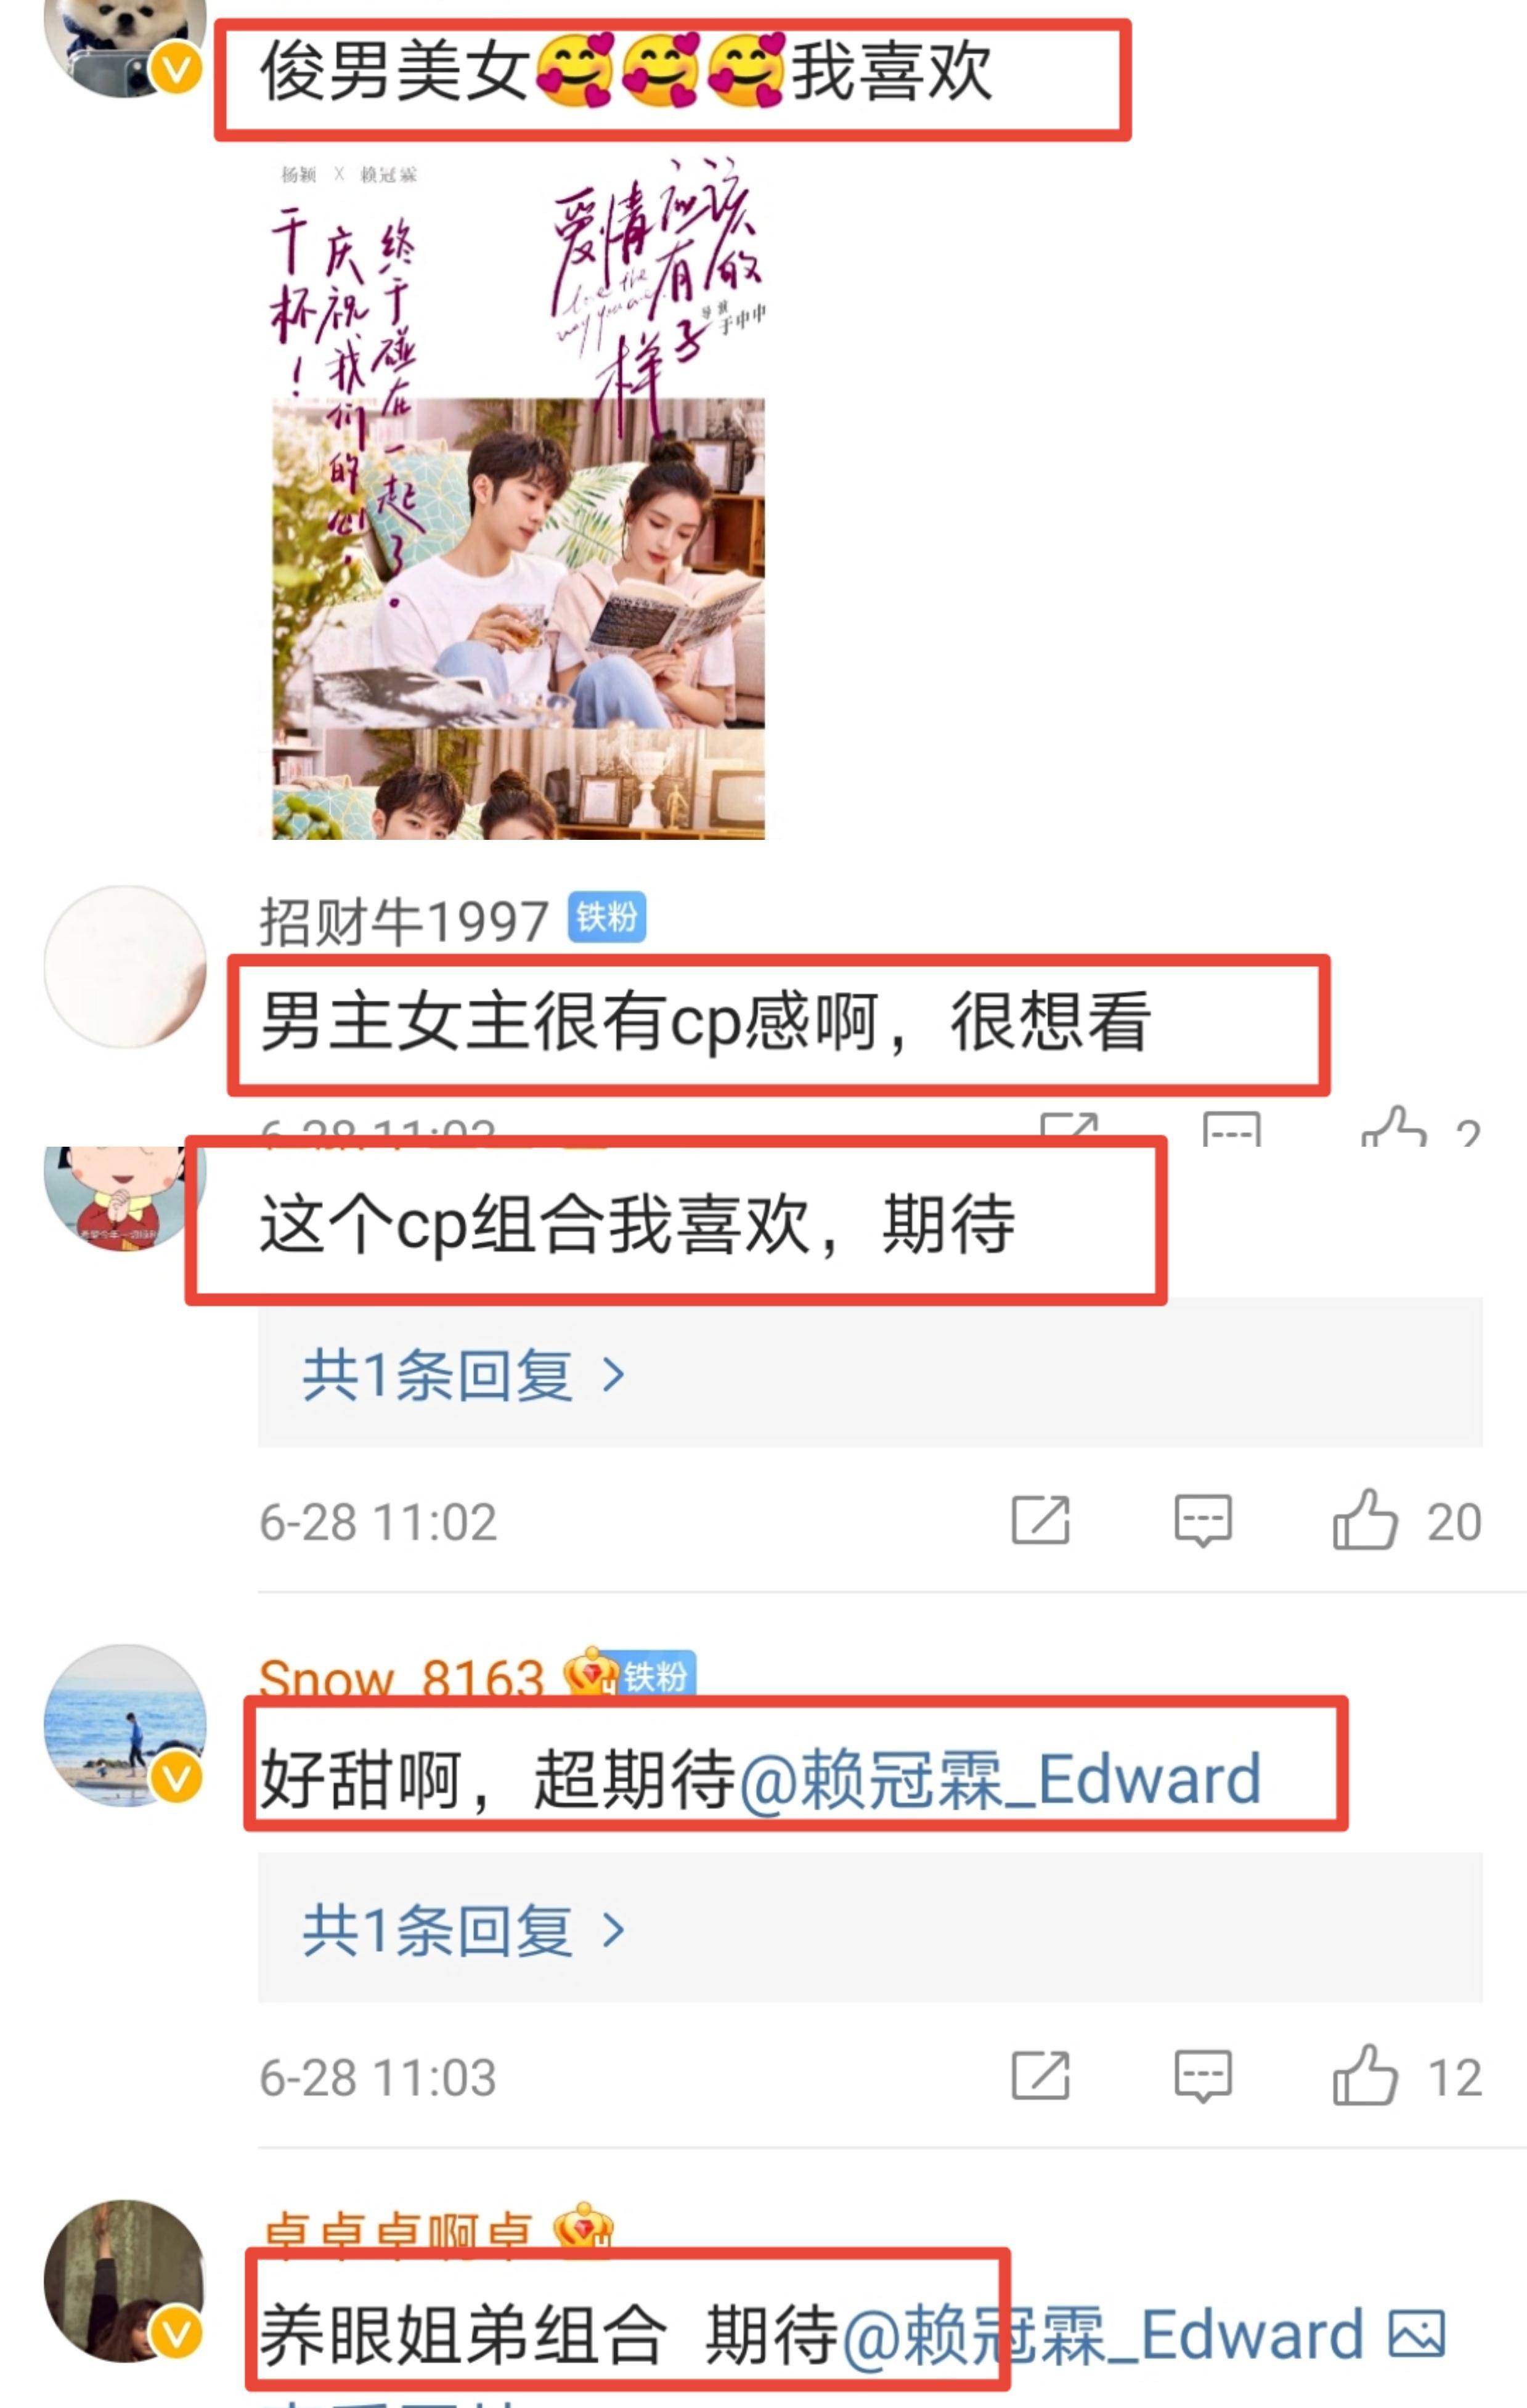Tap the beach avatar of Snow_8163
1527x2408 pixels.
pyautogui.click(x=125, y=1725)
